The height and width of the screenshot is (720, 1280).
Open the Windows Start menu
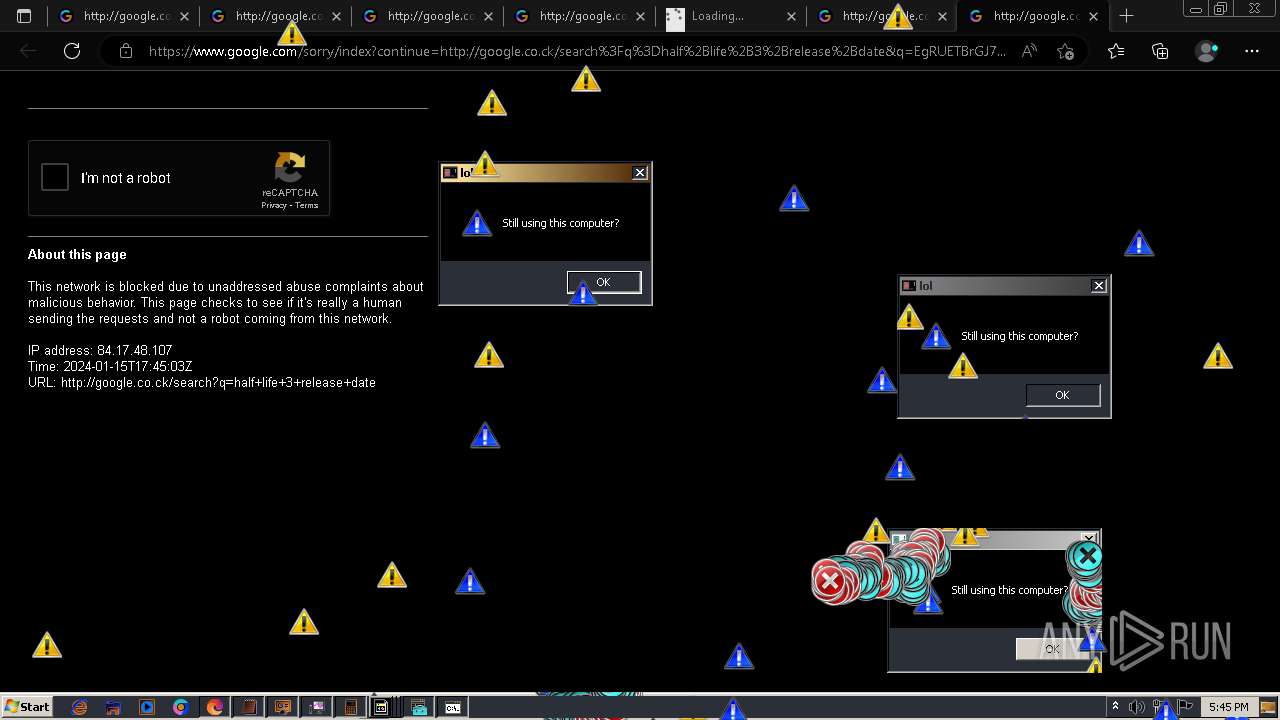[27, 707]
